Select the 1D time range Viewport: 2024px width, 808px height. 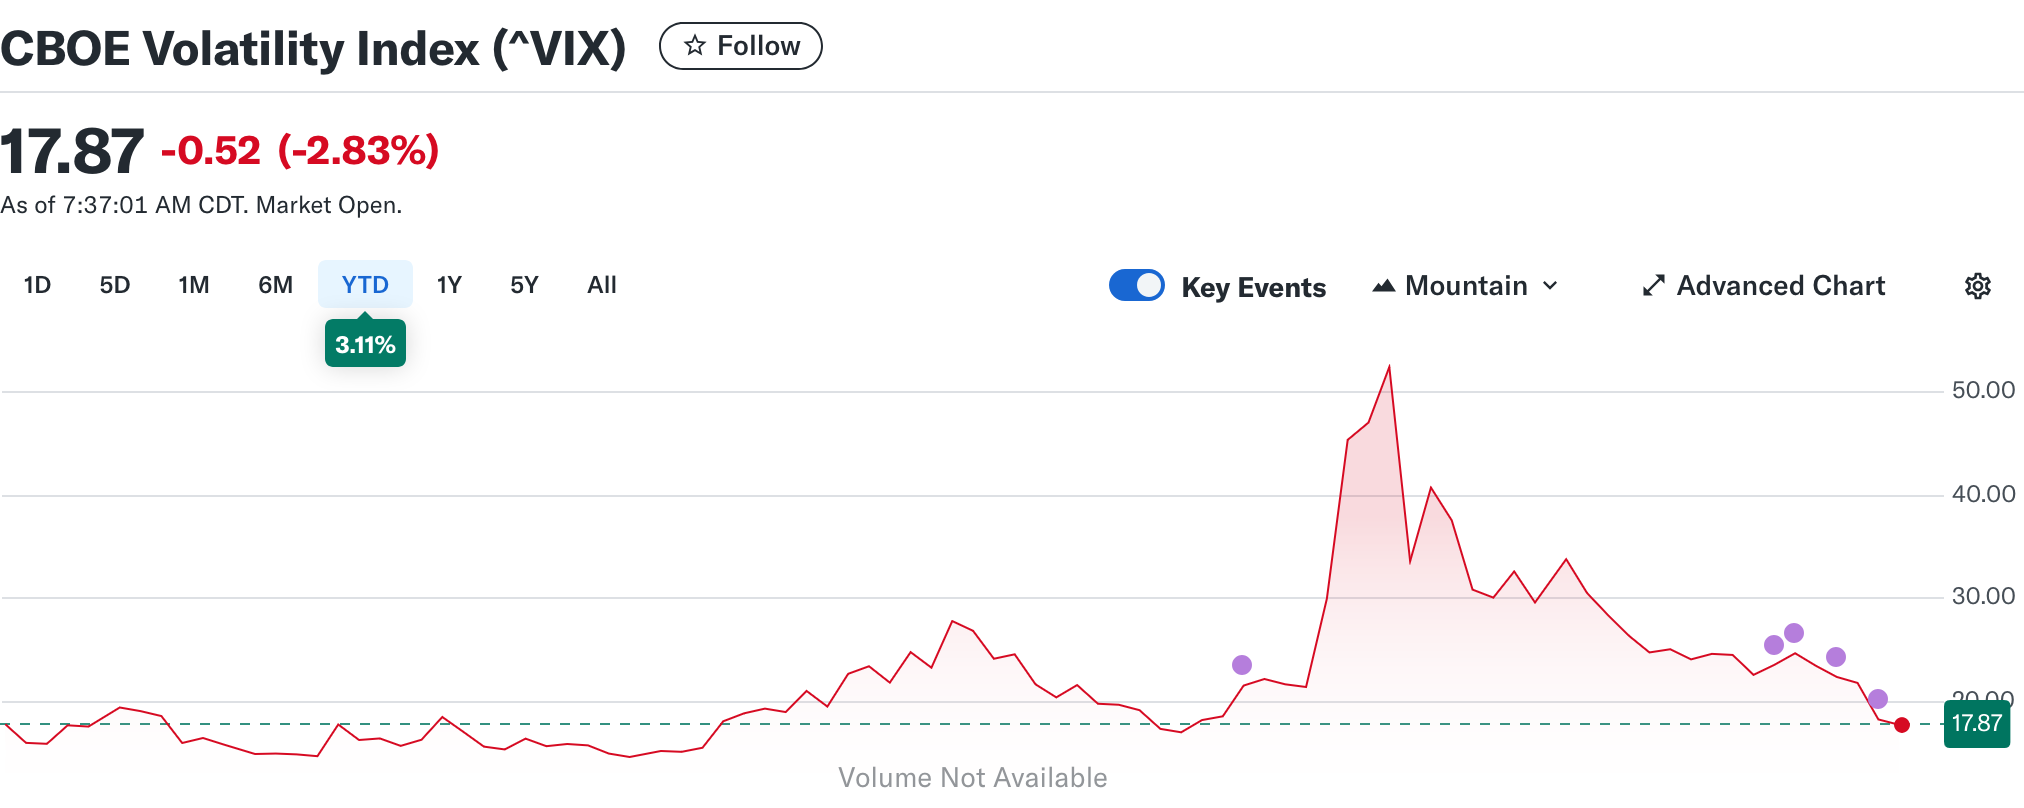tap(37, 285)
